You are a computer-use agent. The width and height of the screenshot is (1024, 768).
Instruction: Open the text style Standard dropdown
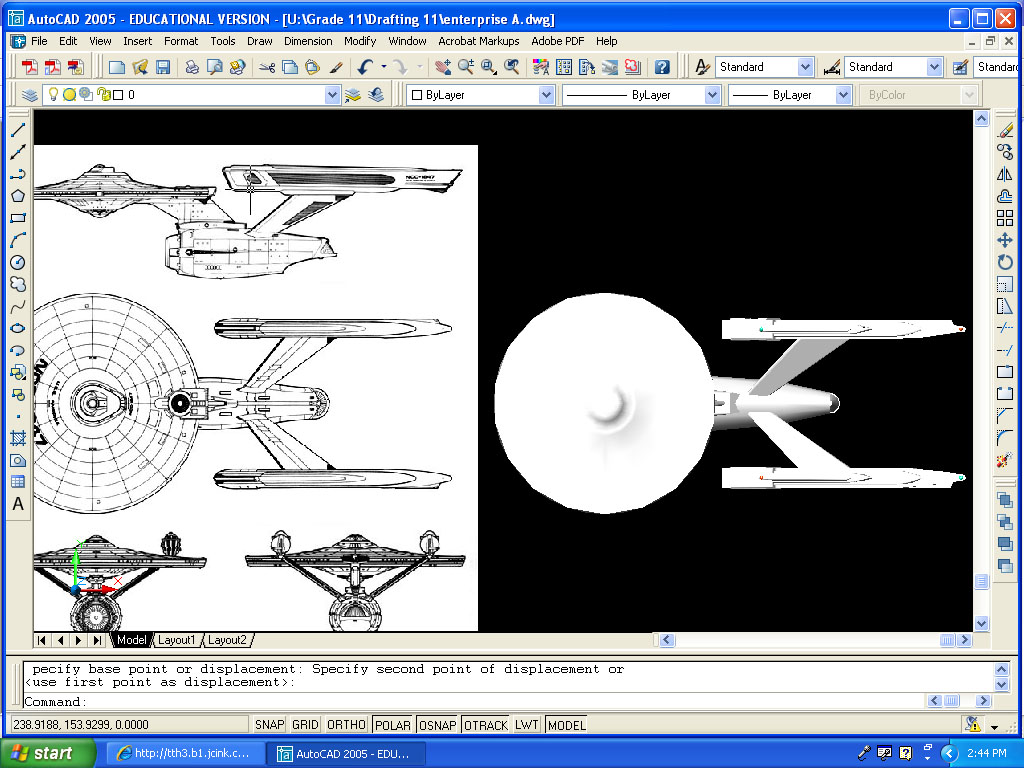point(805,67)
